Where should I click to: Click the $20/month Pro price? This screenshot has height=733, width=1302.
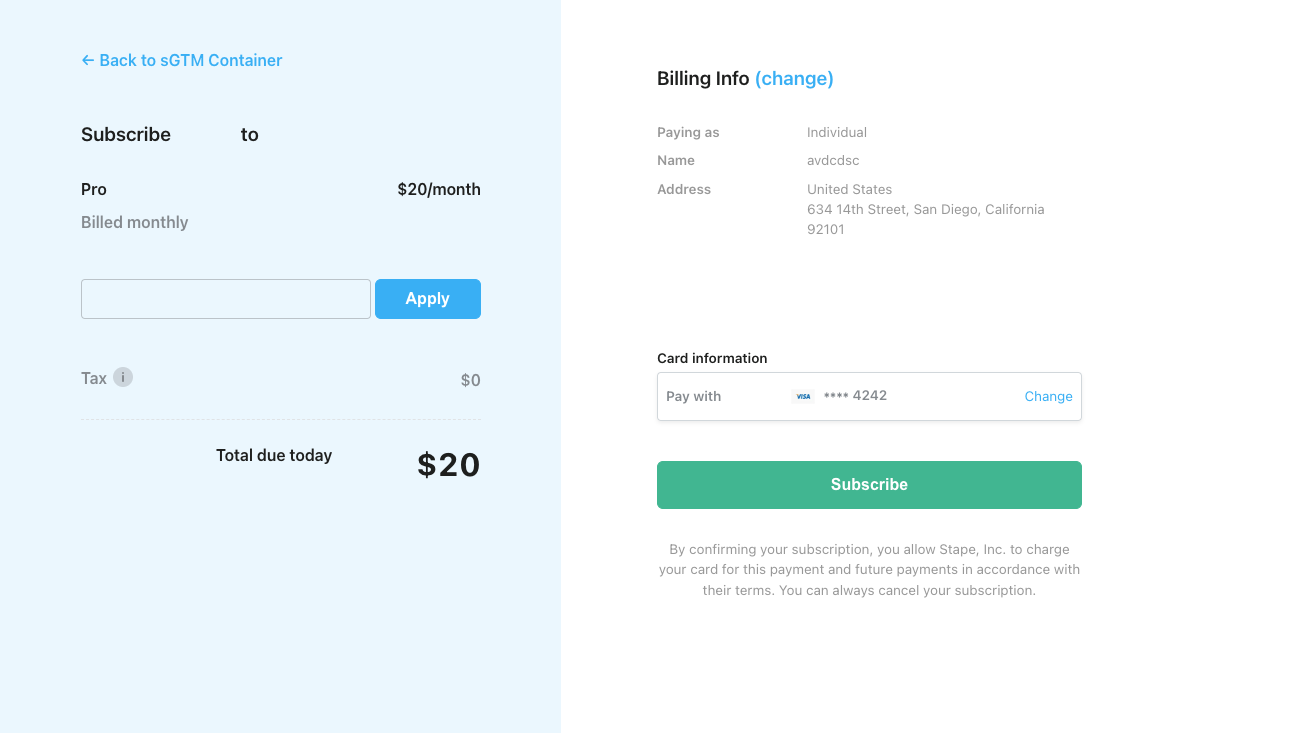(439, 189)
